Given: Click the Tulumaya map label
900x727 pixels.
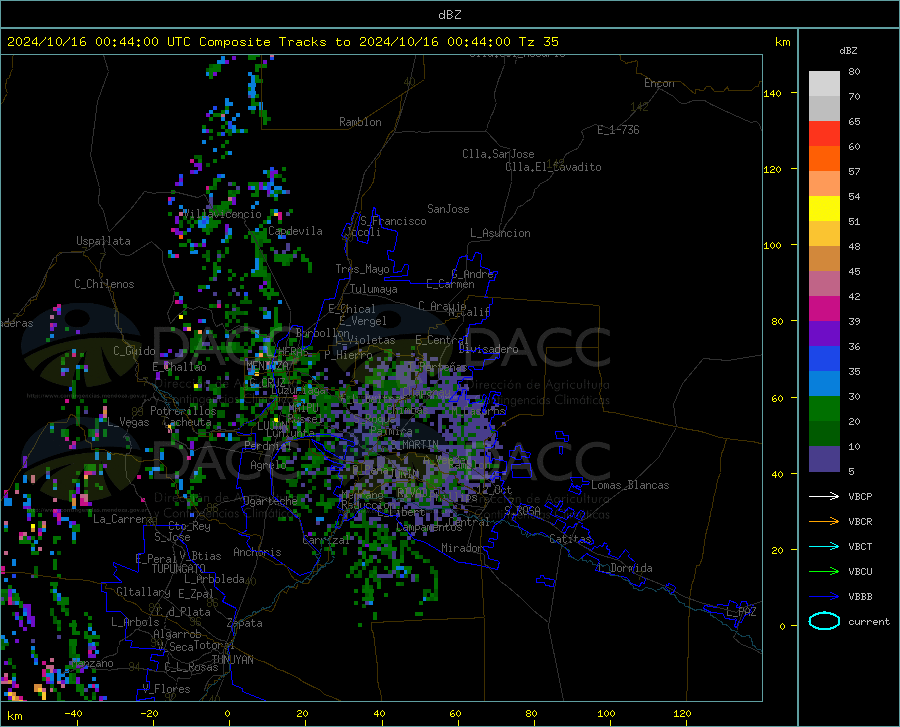Looking at the screenshot, I should [374, 289].
